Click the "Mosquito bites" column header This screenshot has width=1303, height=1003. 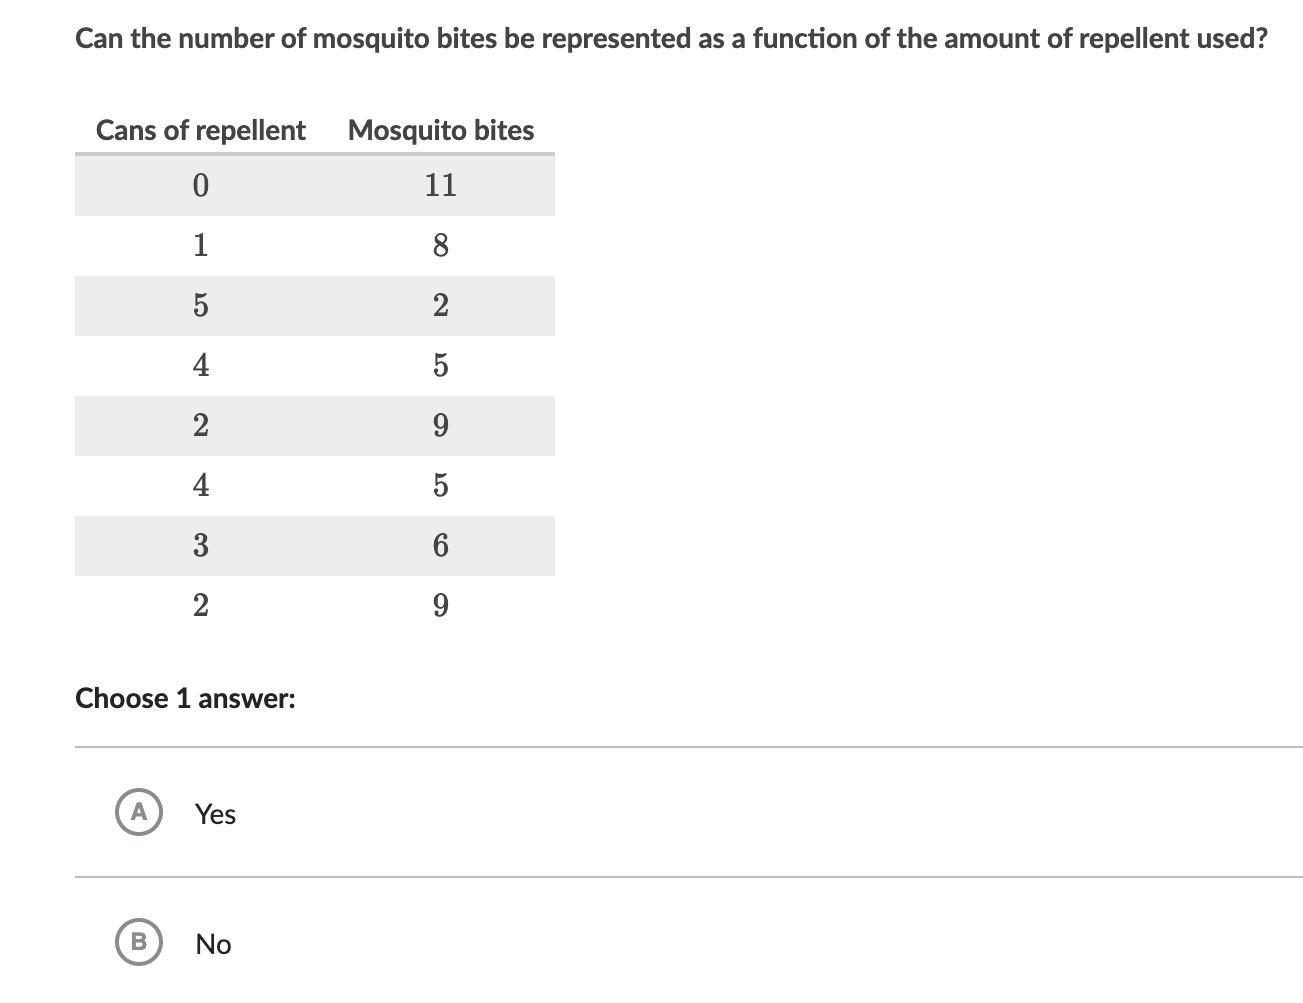tap(440, 130)
